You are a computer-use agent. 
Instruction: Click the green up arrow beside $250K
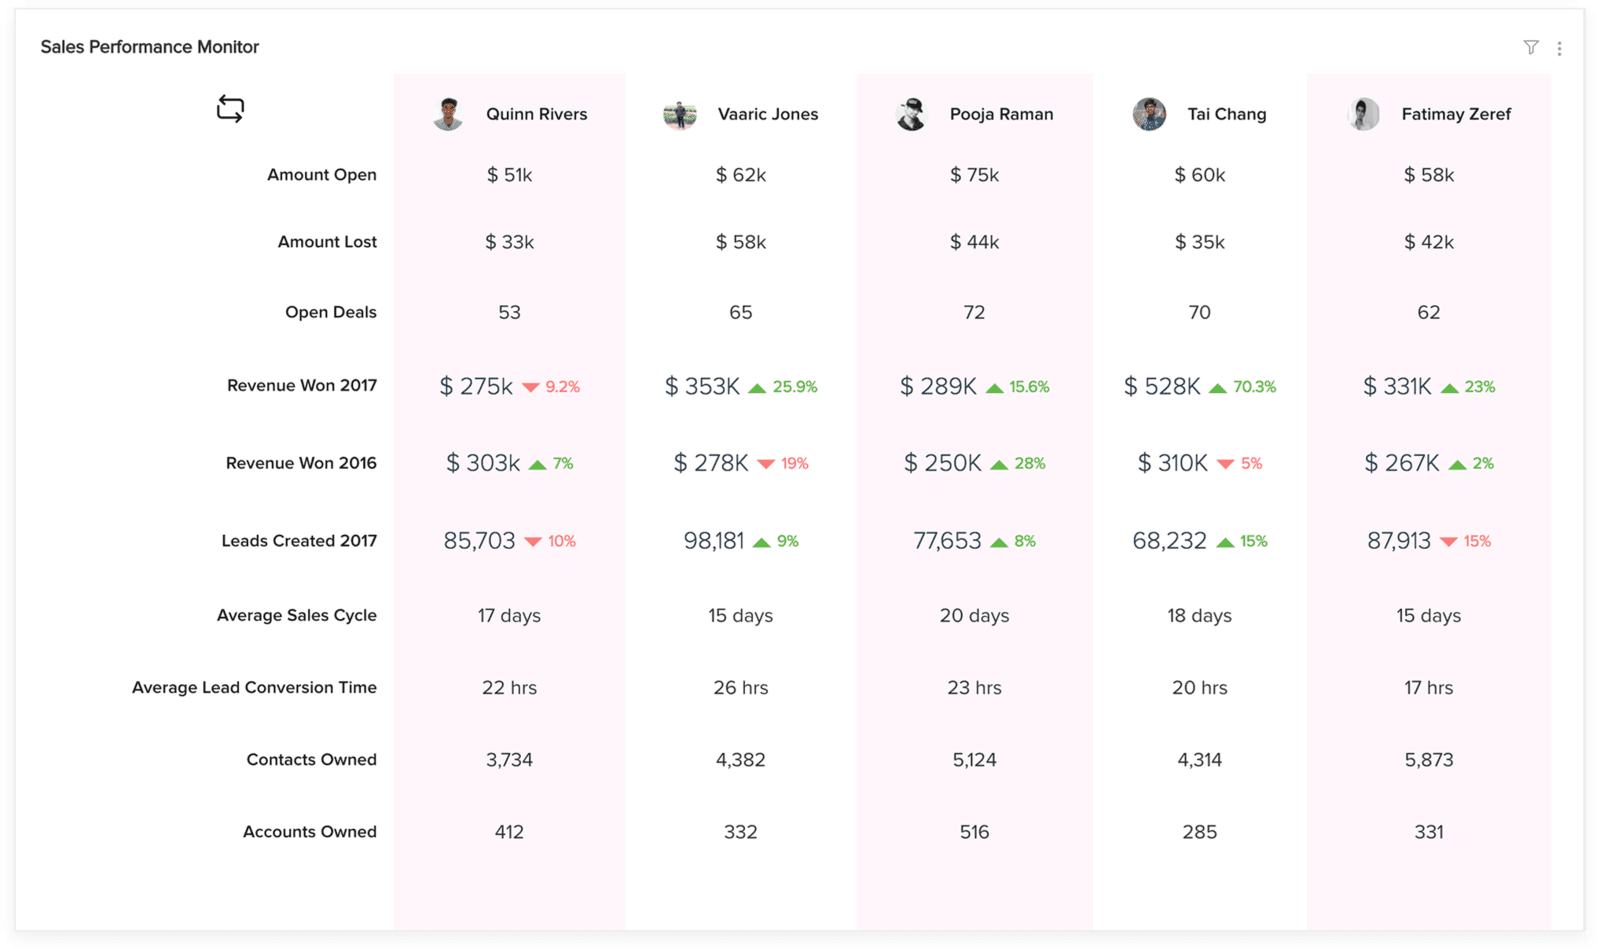click(999, 464)
